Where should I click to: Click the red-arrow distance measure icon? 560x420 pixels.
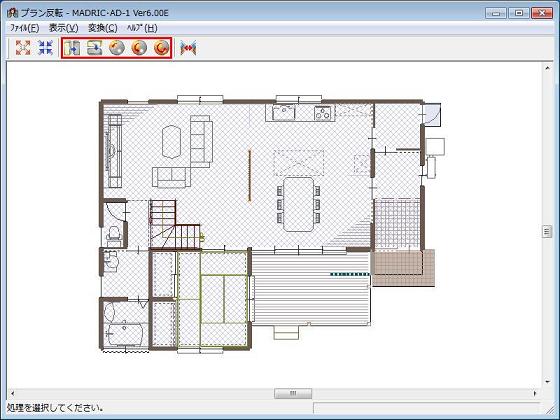tap(188, 48)
